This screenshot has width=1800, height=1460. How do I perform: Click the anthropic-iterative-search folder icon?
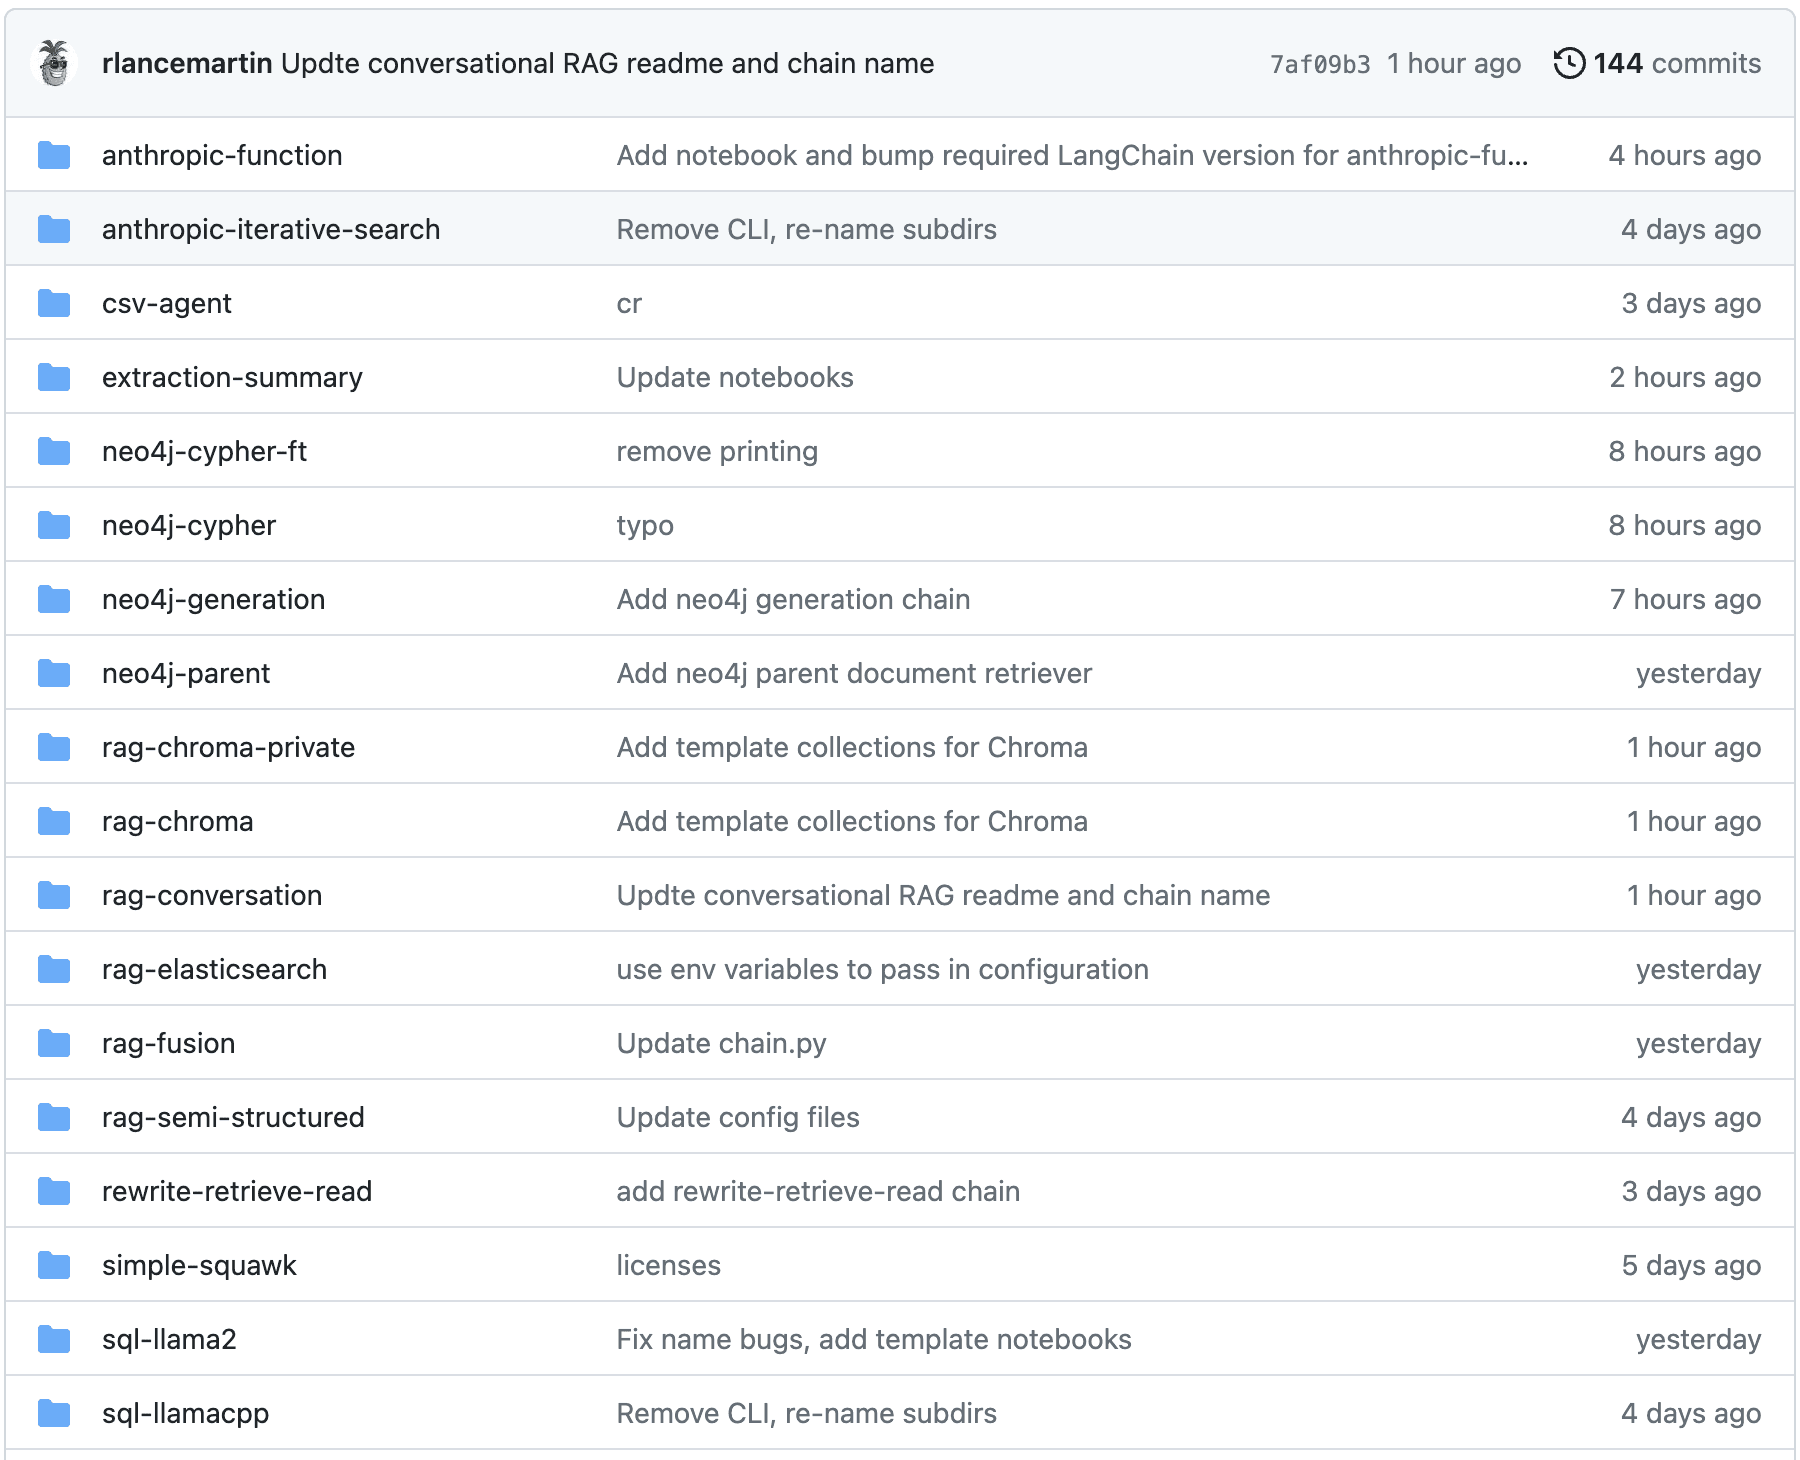pos(54,229)
